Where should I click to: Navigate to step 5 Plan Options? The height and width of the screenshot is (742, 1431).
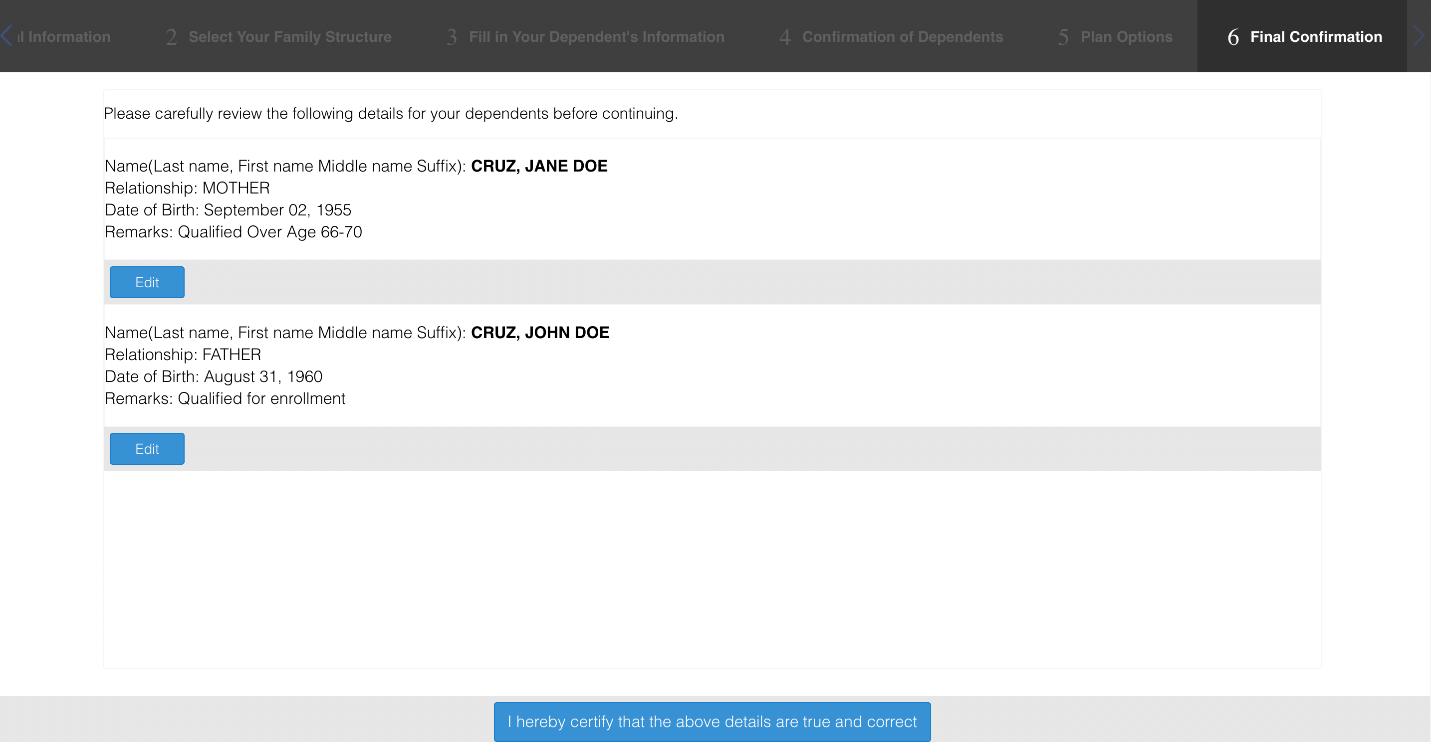pyautogui.click(x=1114, y=37)
